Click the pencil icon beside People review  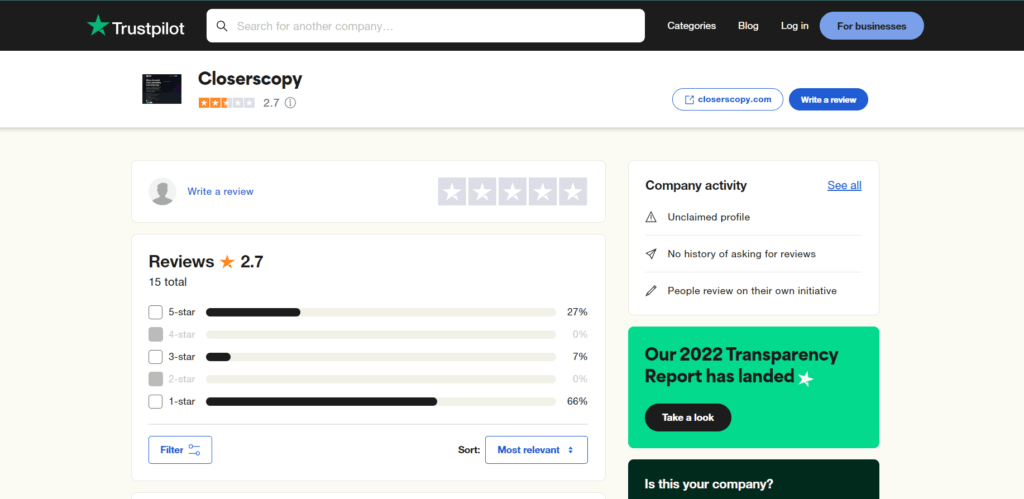[x=650, y=291]
